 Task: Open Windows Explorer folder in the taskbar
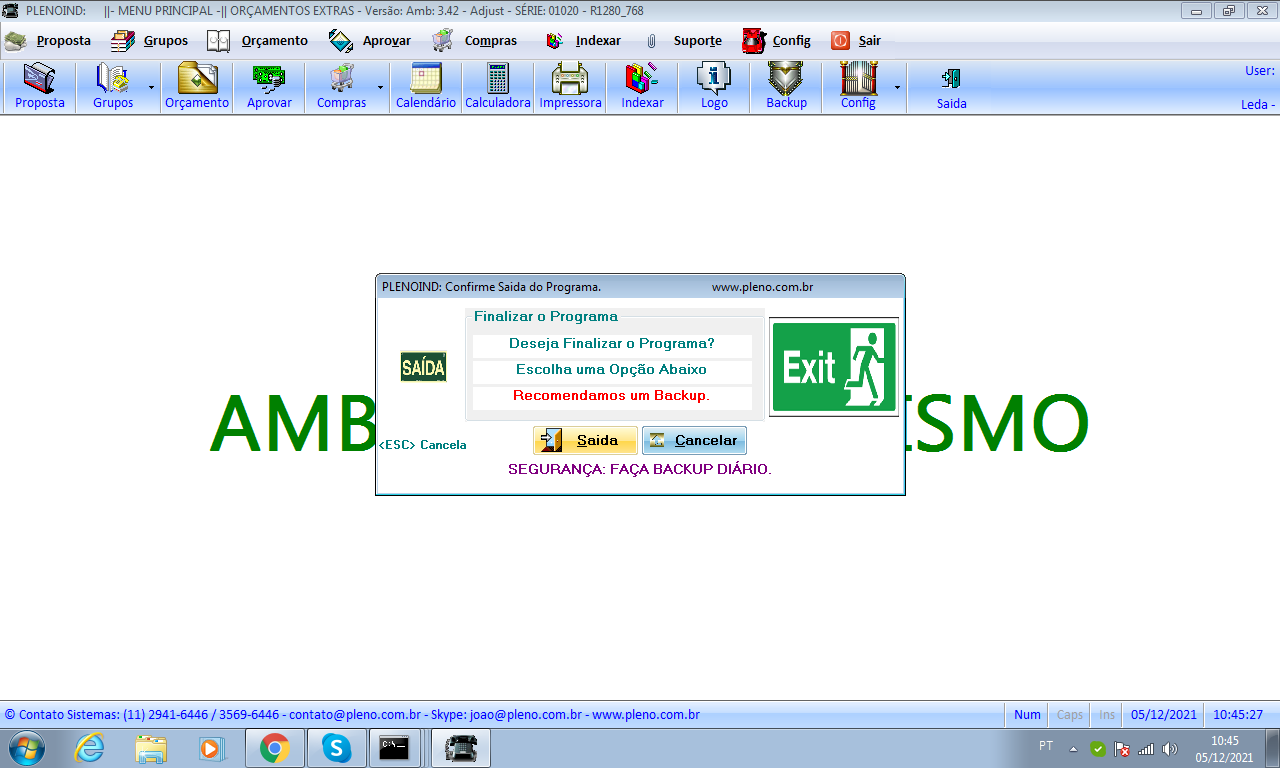(152, 748)
